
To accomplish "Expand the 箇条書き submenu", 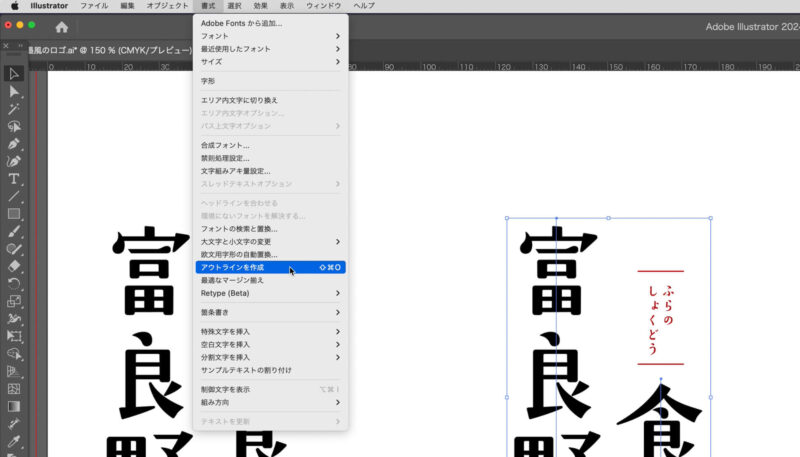I will [270, 312].
